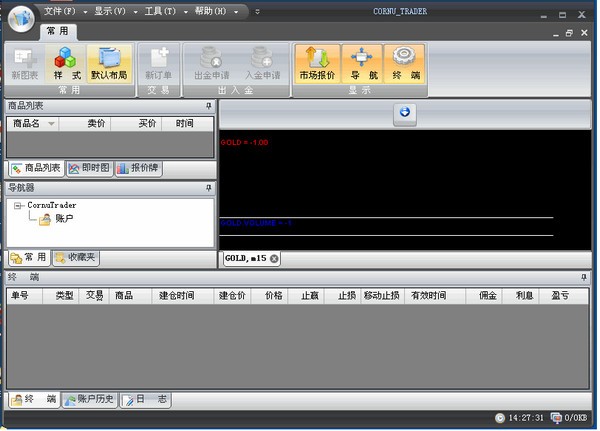Open the 商品名 column dropdown arrow
The height and width of the screenshot is (431, 600).
[51, 124]
